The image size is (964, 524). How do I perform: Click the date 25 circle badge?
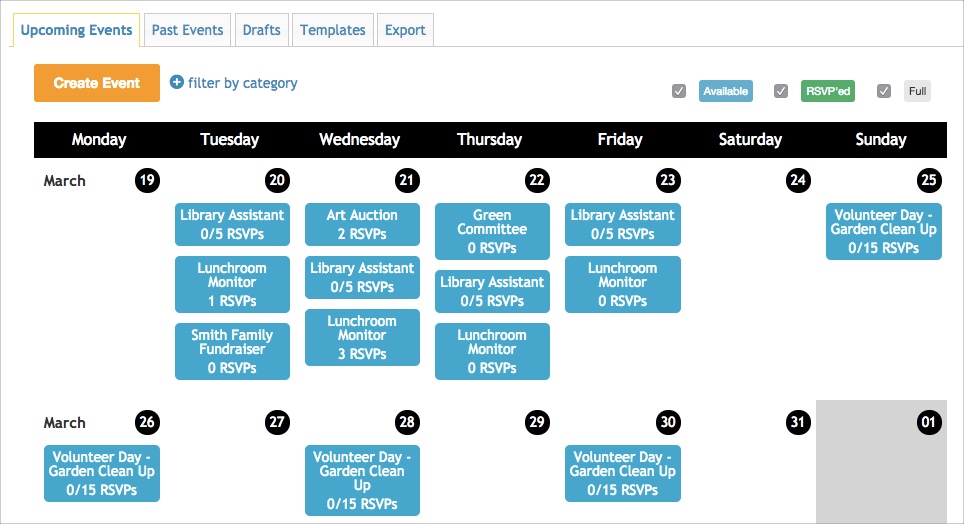click(x=929, y=181)
